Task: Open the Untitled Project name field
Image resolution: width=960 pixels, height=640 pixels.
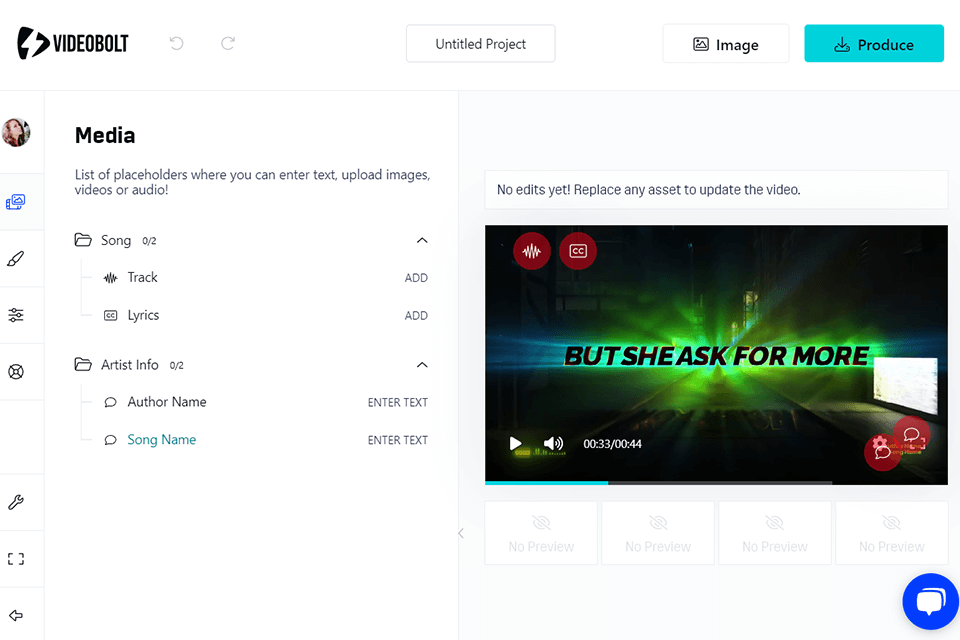Action: coord(481,44)
